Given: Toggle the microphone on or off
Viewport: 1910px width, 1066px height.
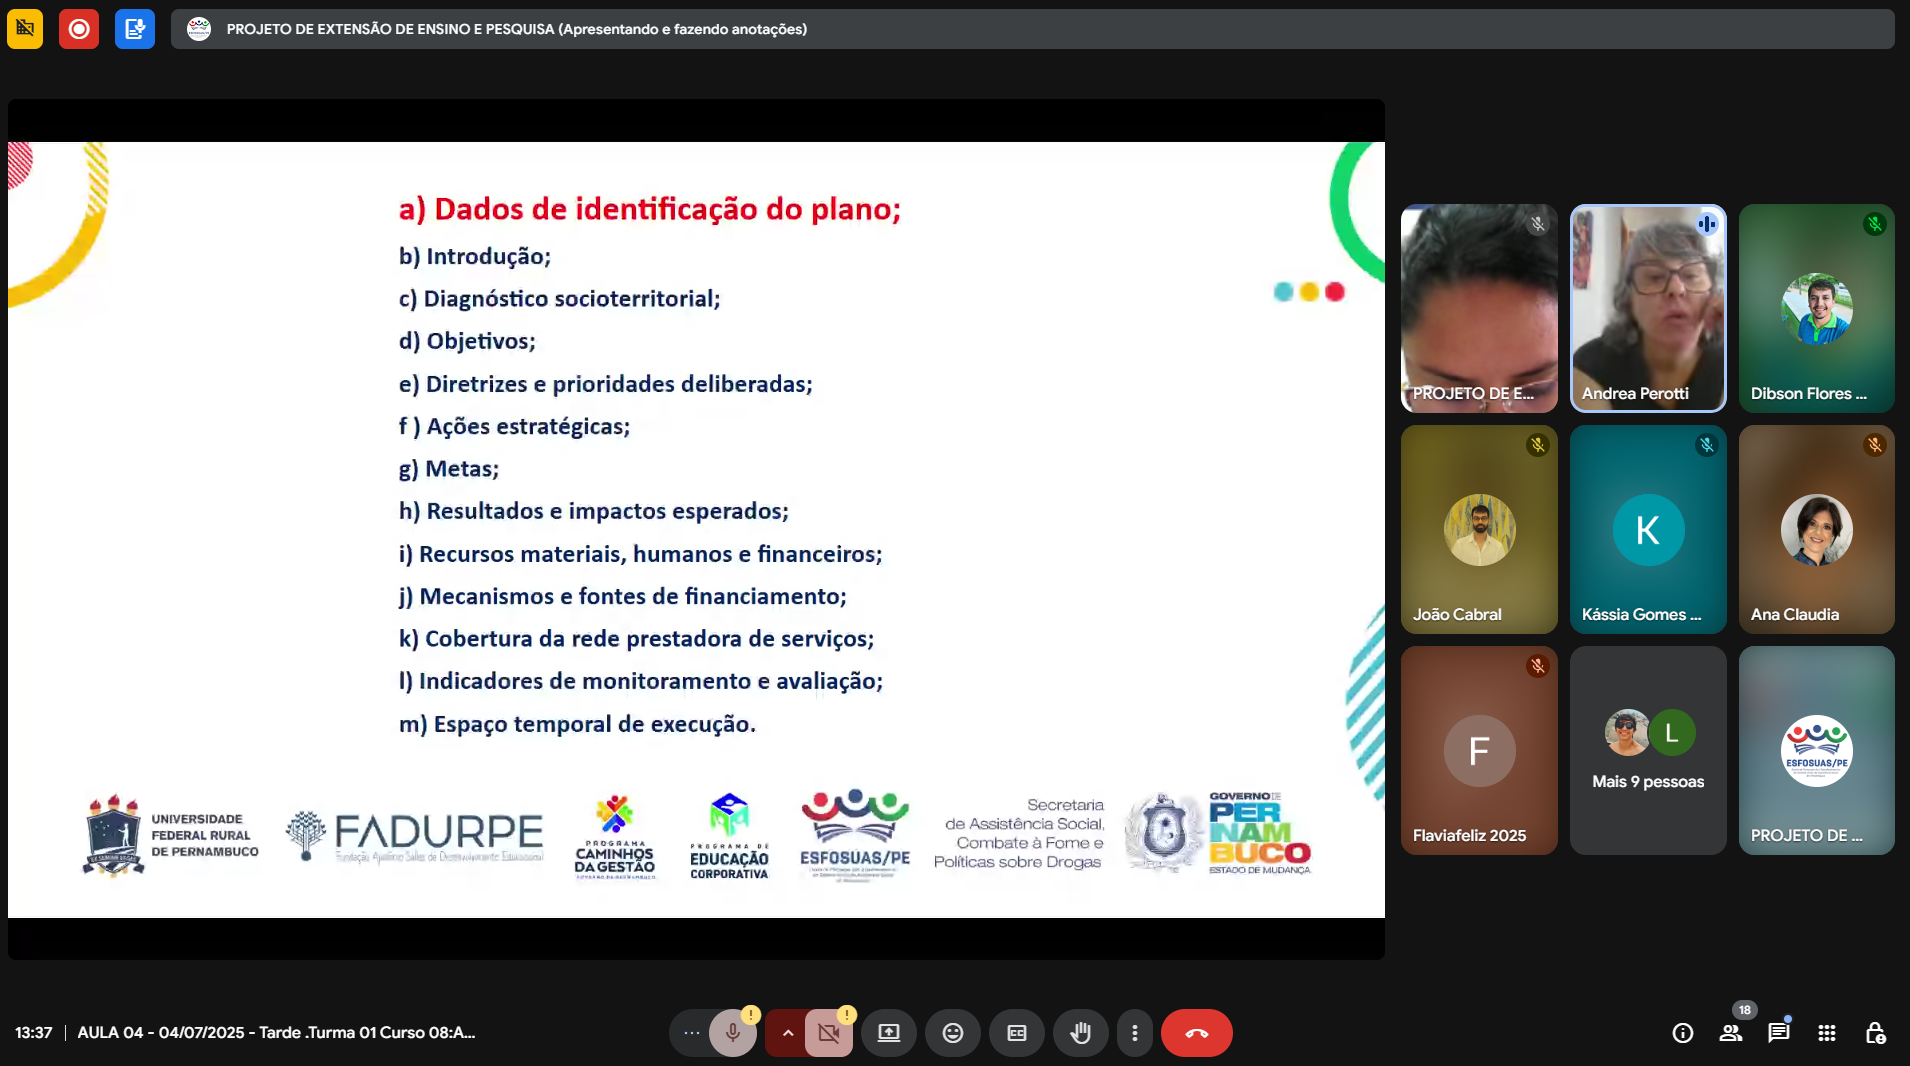Looking at the screenshot, I should click(x=733, y=1033).
